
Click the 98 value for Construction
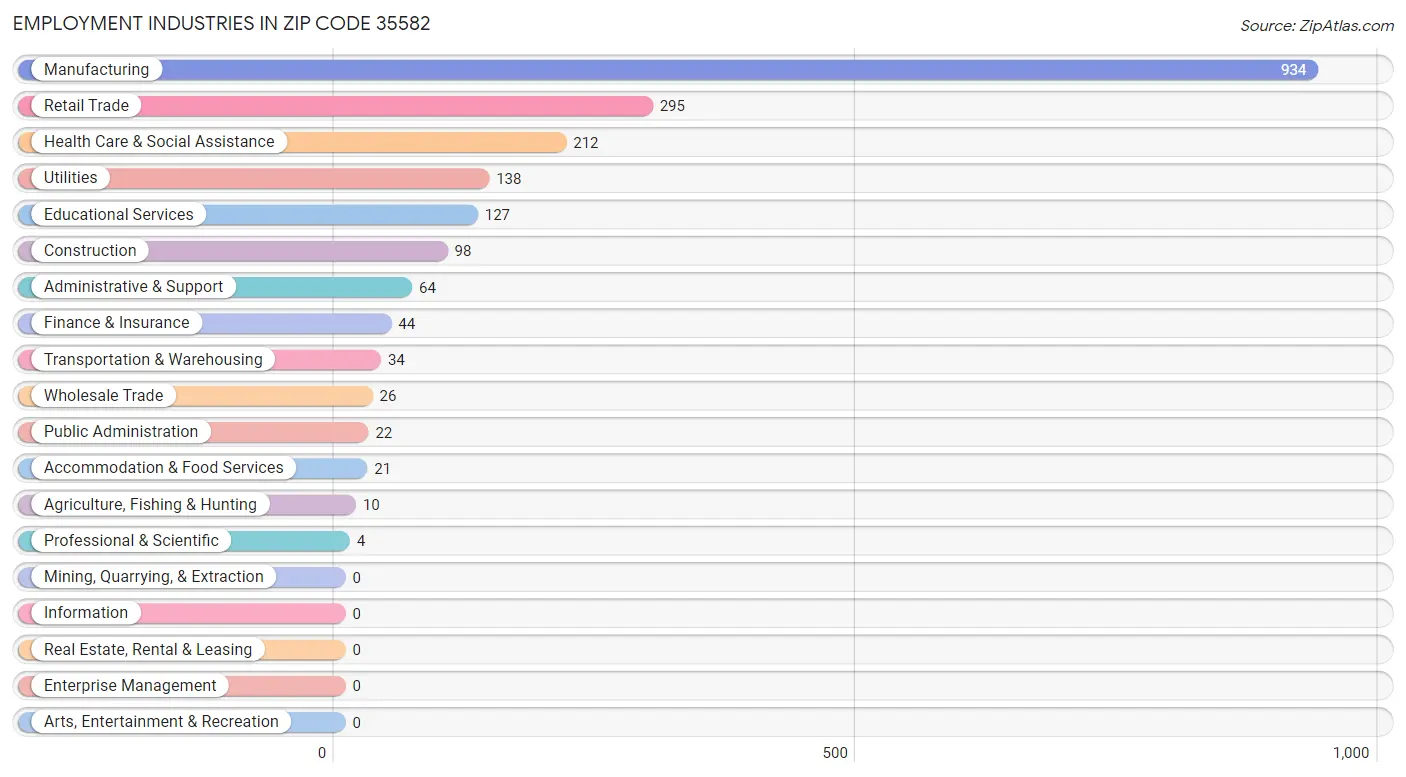tap(463, 251)
